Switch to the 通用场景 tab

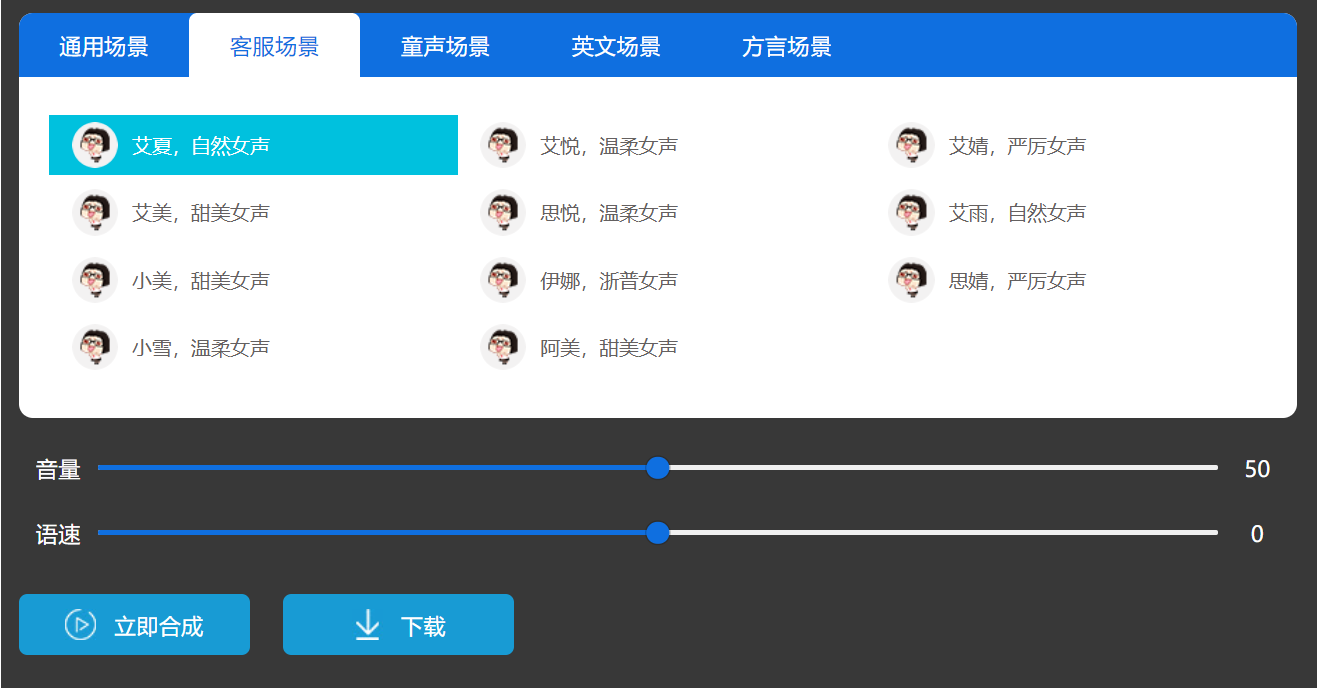click(104, 46)
